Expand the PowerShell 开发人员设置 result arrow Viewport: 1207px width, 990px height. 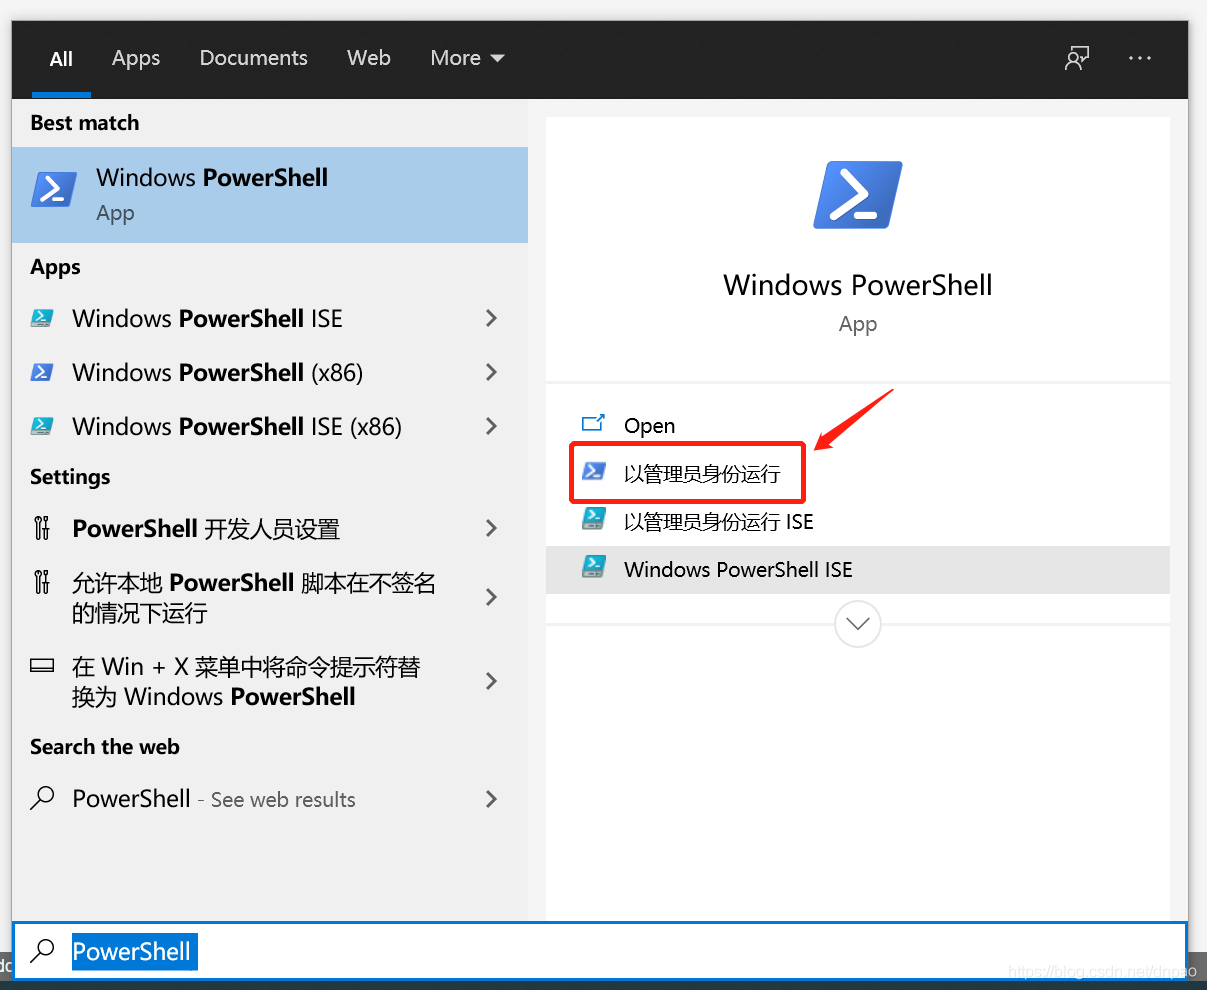tap(491, 528)
